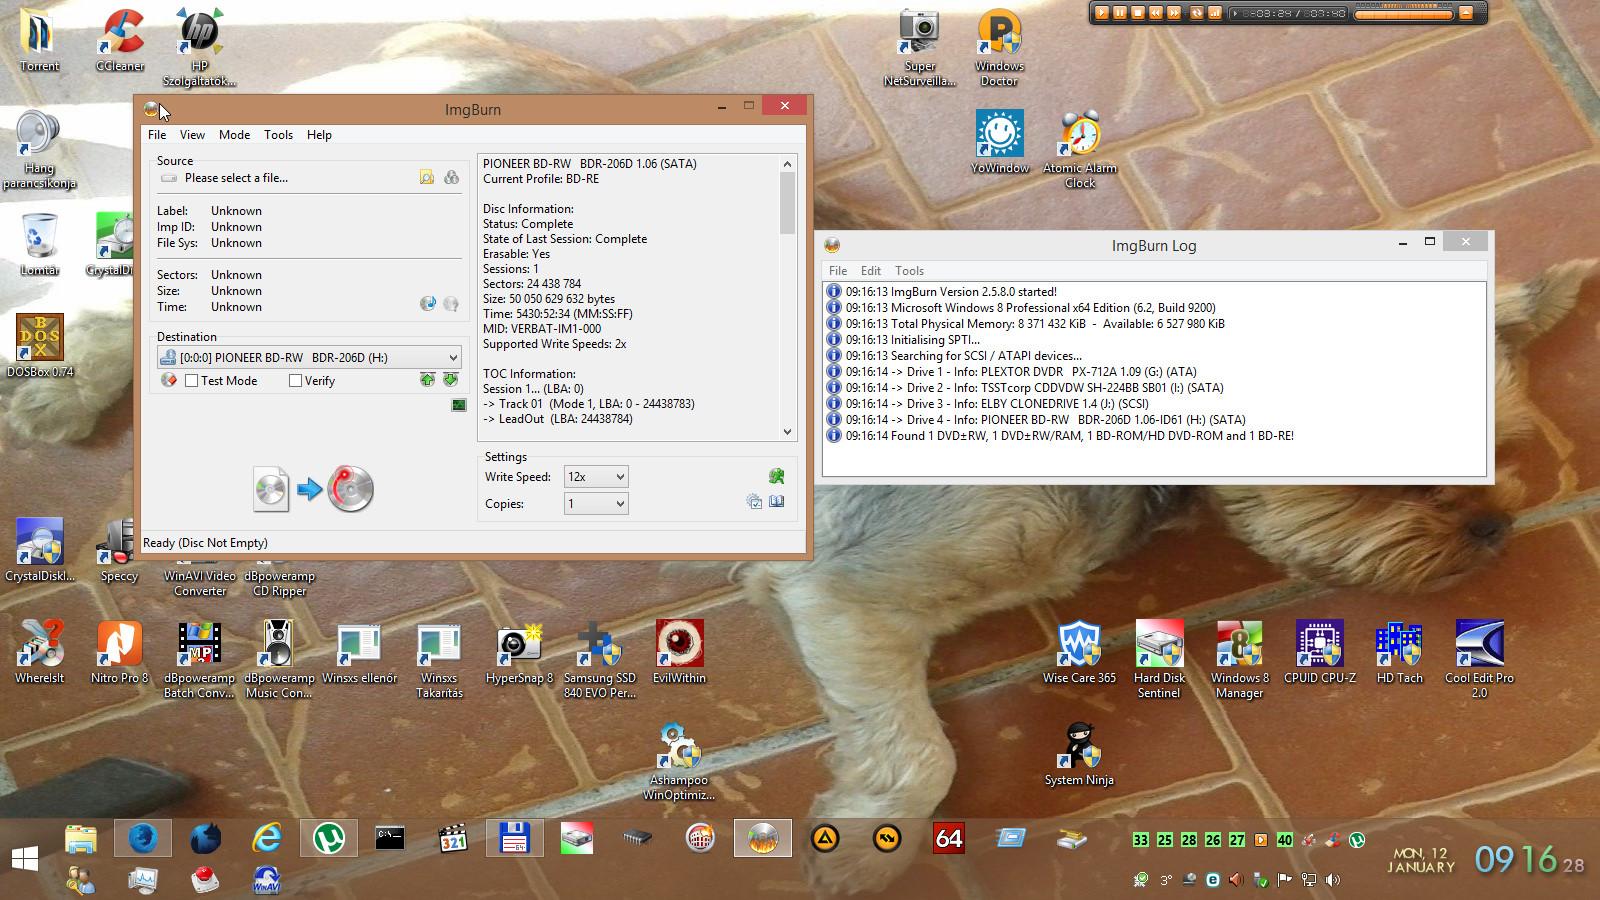
Task: Click the orange seek bar on media player
Action: coord(1403,14)
